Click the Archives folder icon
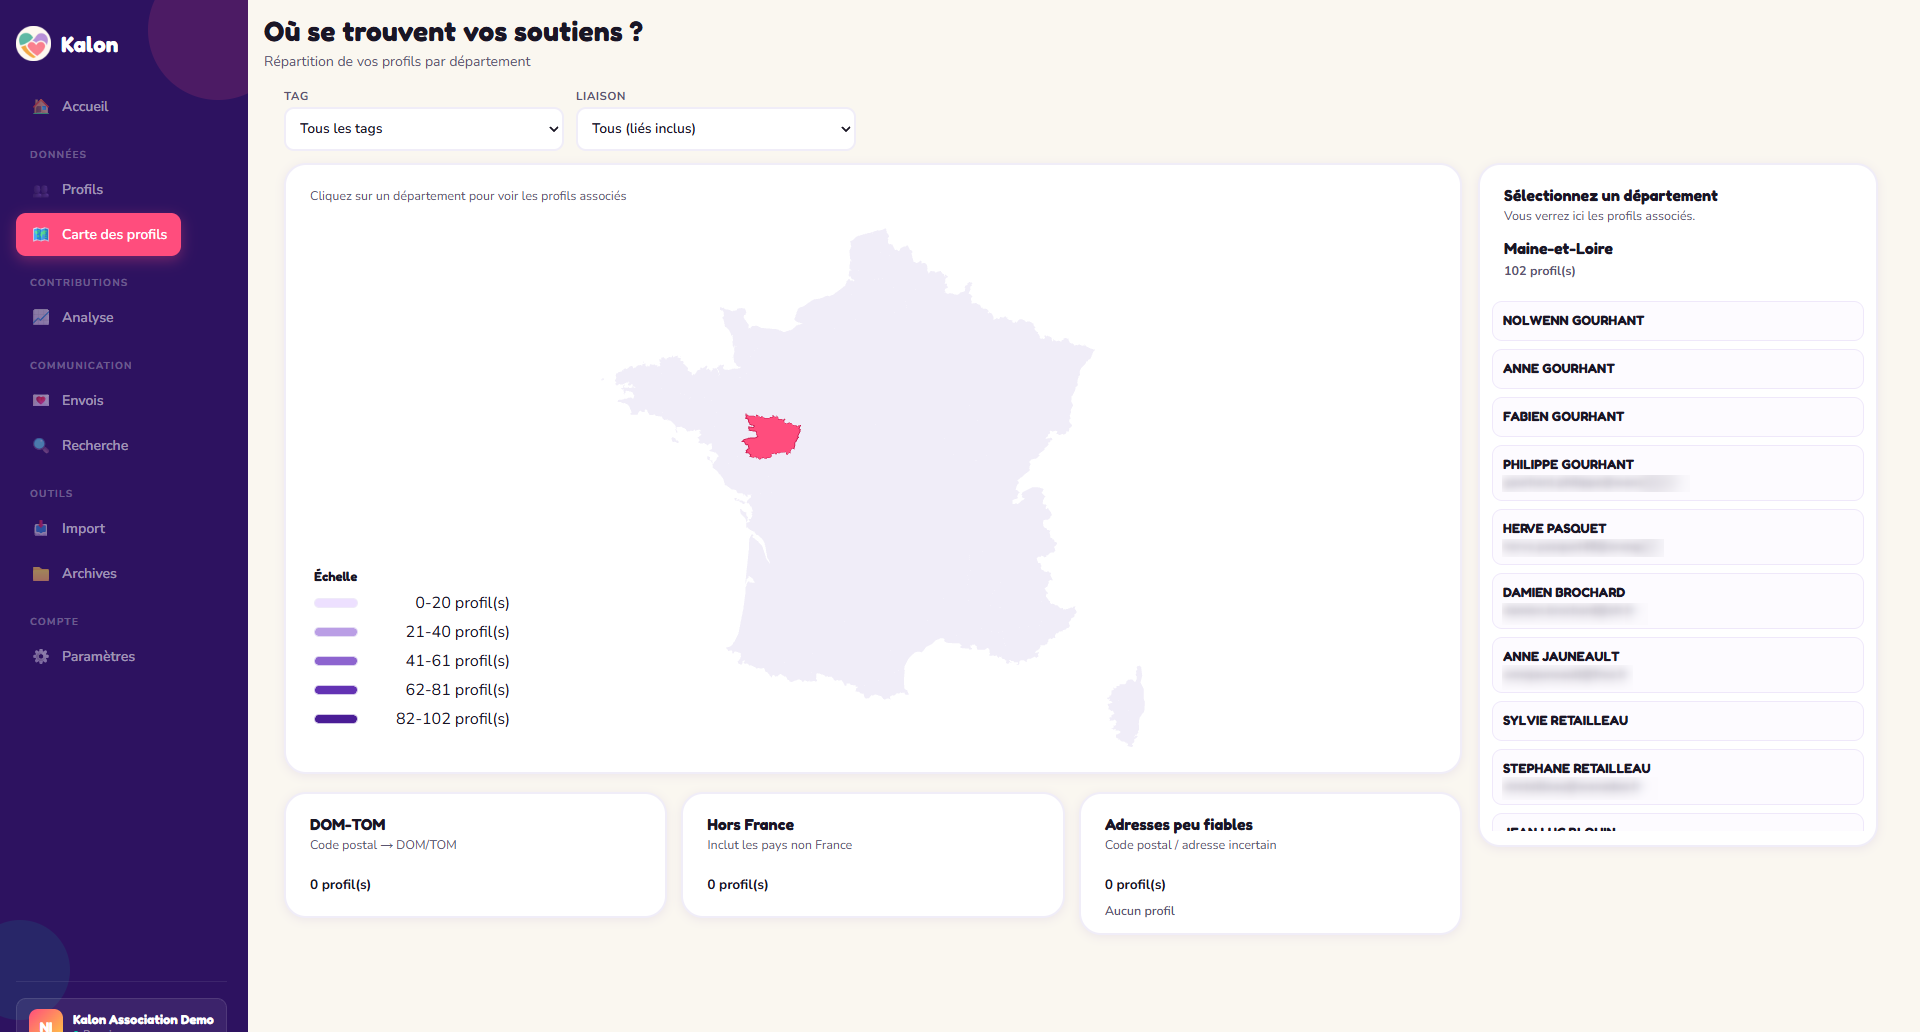 41,573
